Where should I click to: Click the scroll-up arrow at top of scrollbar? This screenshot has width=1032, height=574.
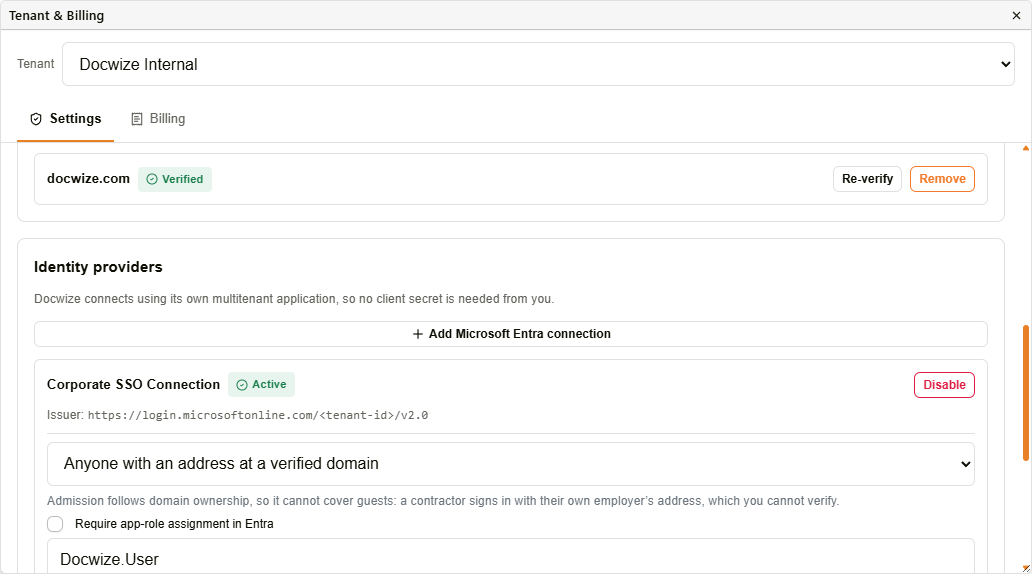pos(1025,148)
